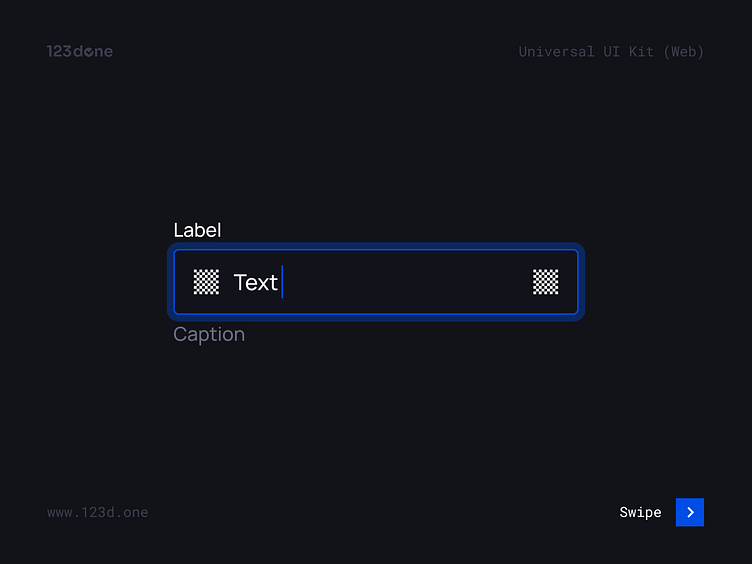The width and height of the screenshot is (752, 564).
Task: Click the word "Kit" in the header
Action: [x=641, y=51]
